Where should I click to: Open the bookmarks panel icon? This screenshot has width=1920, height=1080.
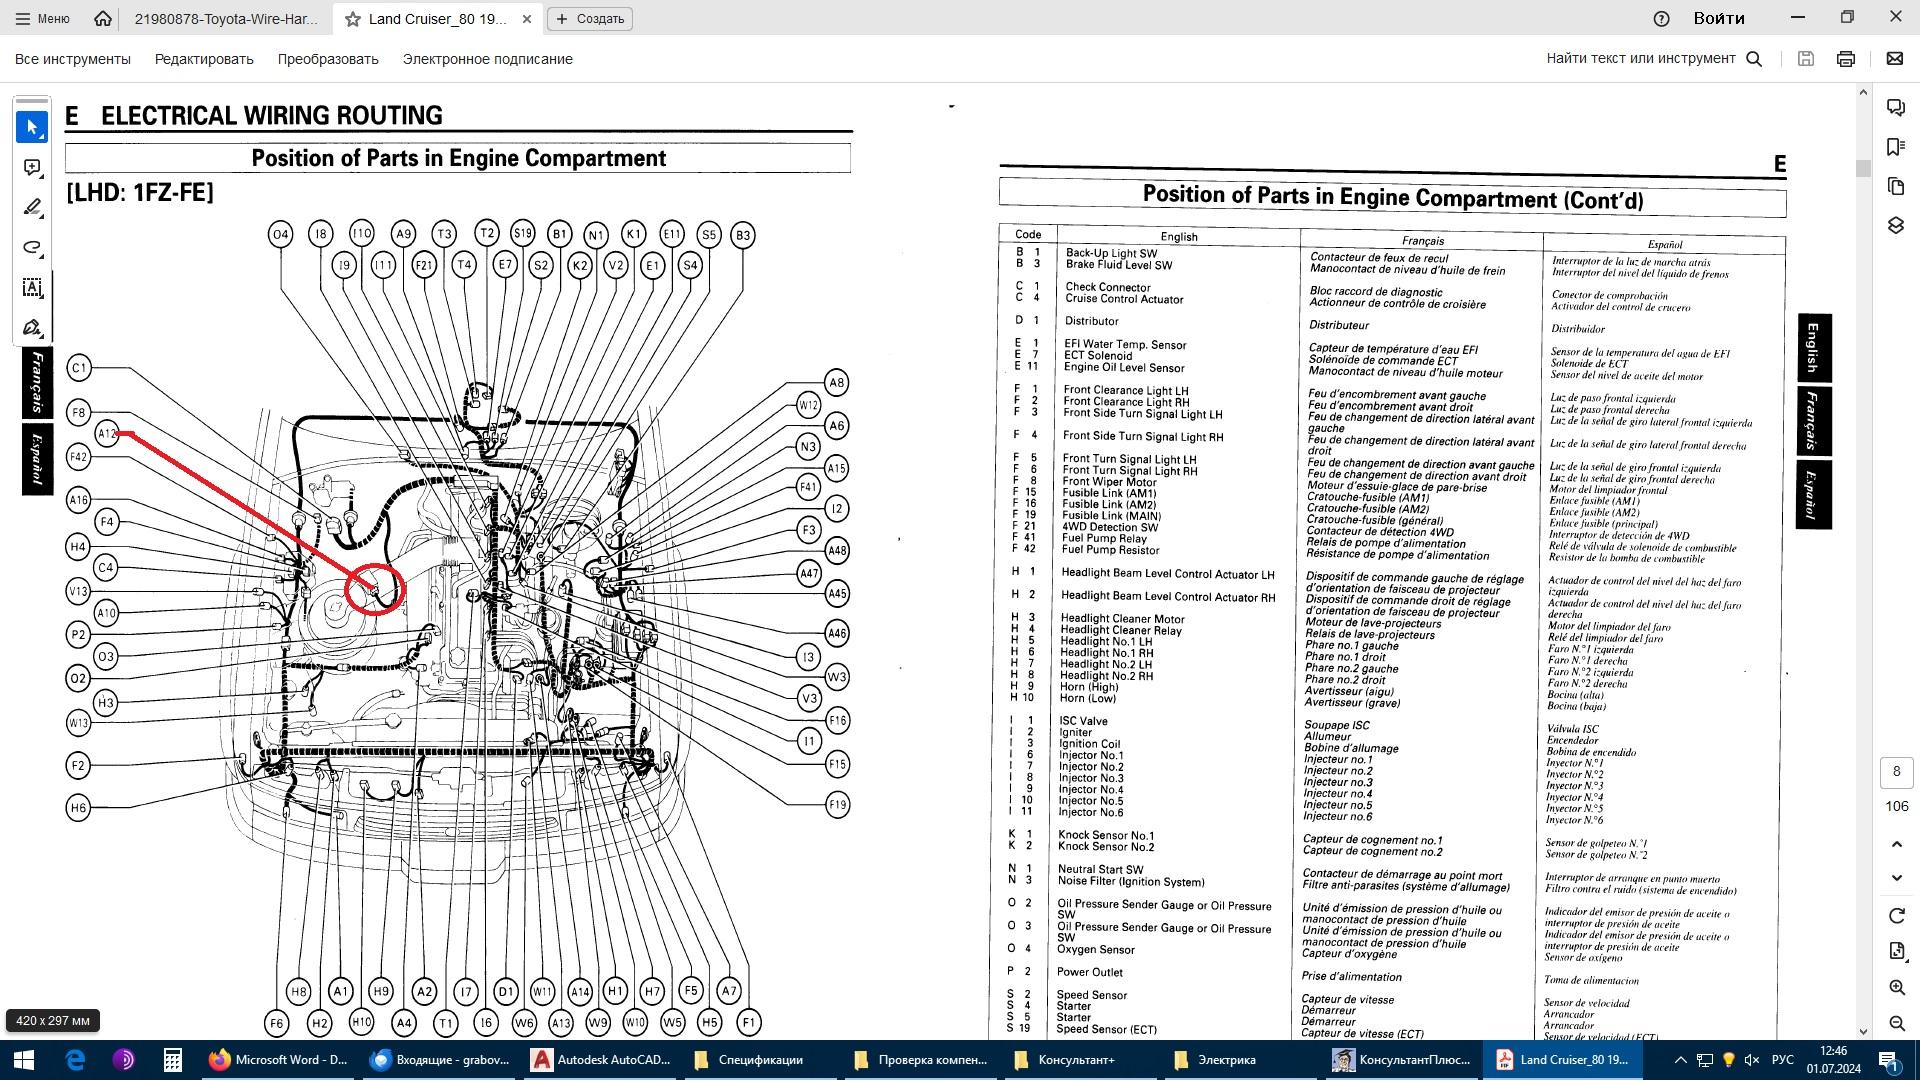coord(1895,147)
